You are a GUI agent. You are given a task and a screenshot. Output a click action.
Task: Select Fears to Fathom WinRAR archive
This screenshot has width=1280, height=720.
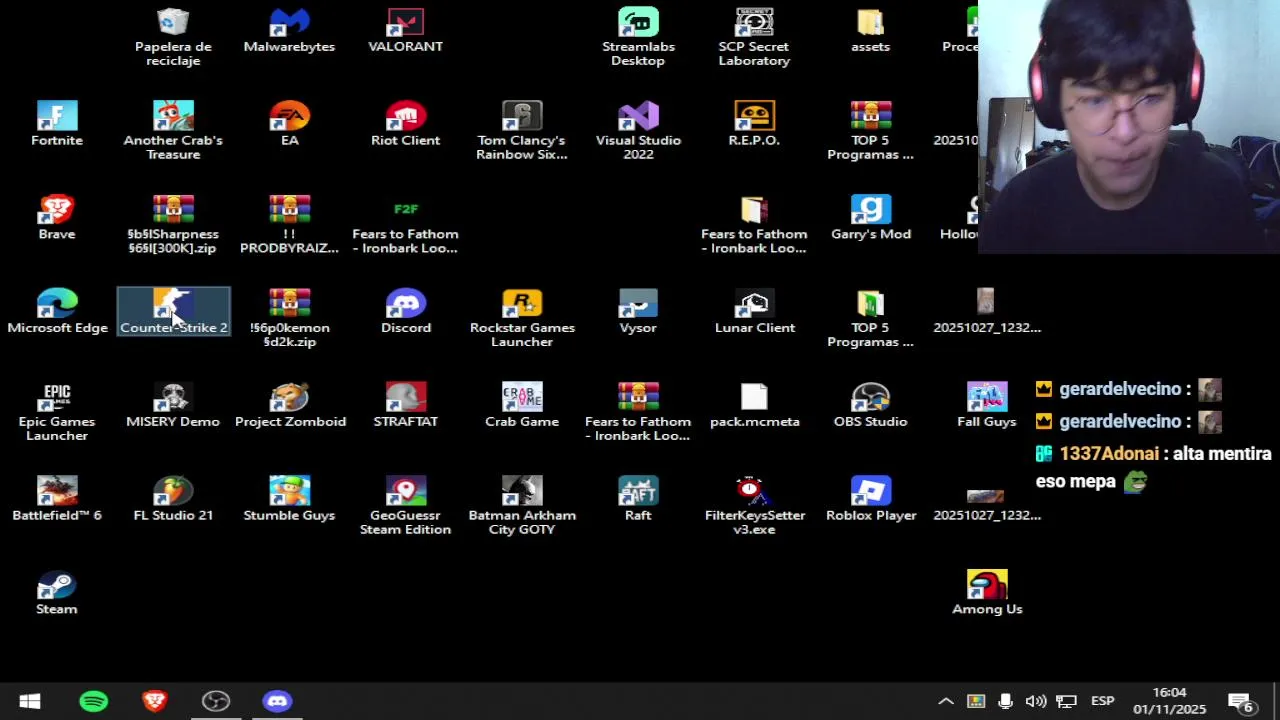(638, 413)
